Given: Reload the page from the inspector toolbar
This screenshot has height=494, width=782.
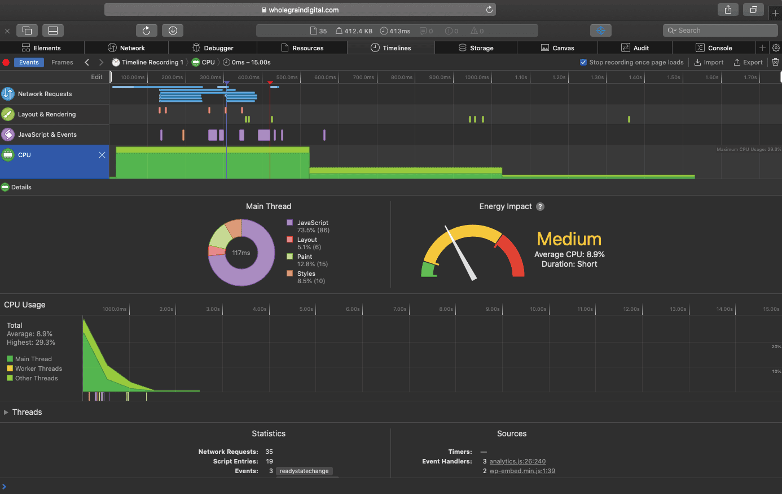Looking at the screenshot, I should click(x=147, y=31).
